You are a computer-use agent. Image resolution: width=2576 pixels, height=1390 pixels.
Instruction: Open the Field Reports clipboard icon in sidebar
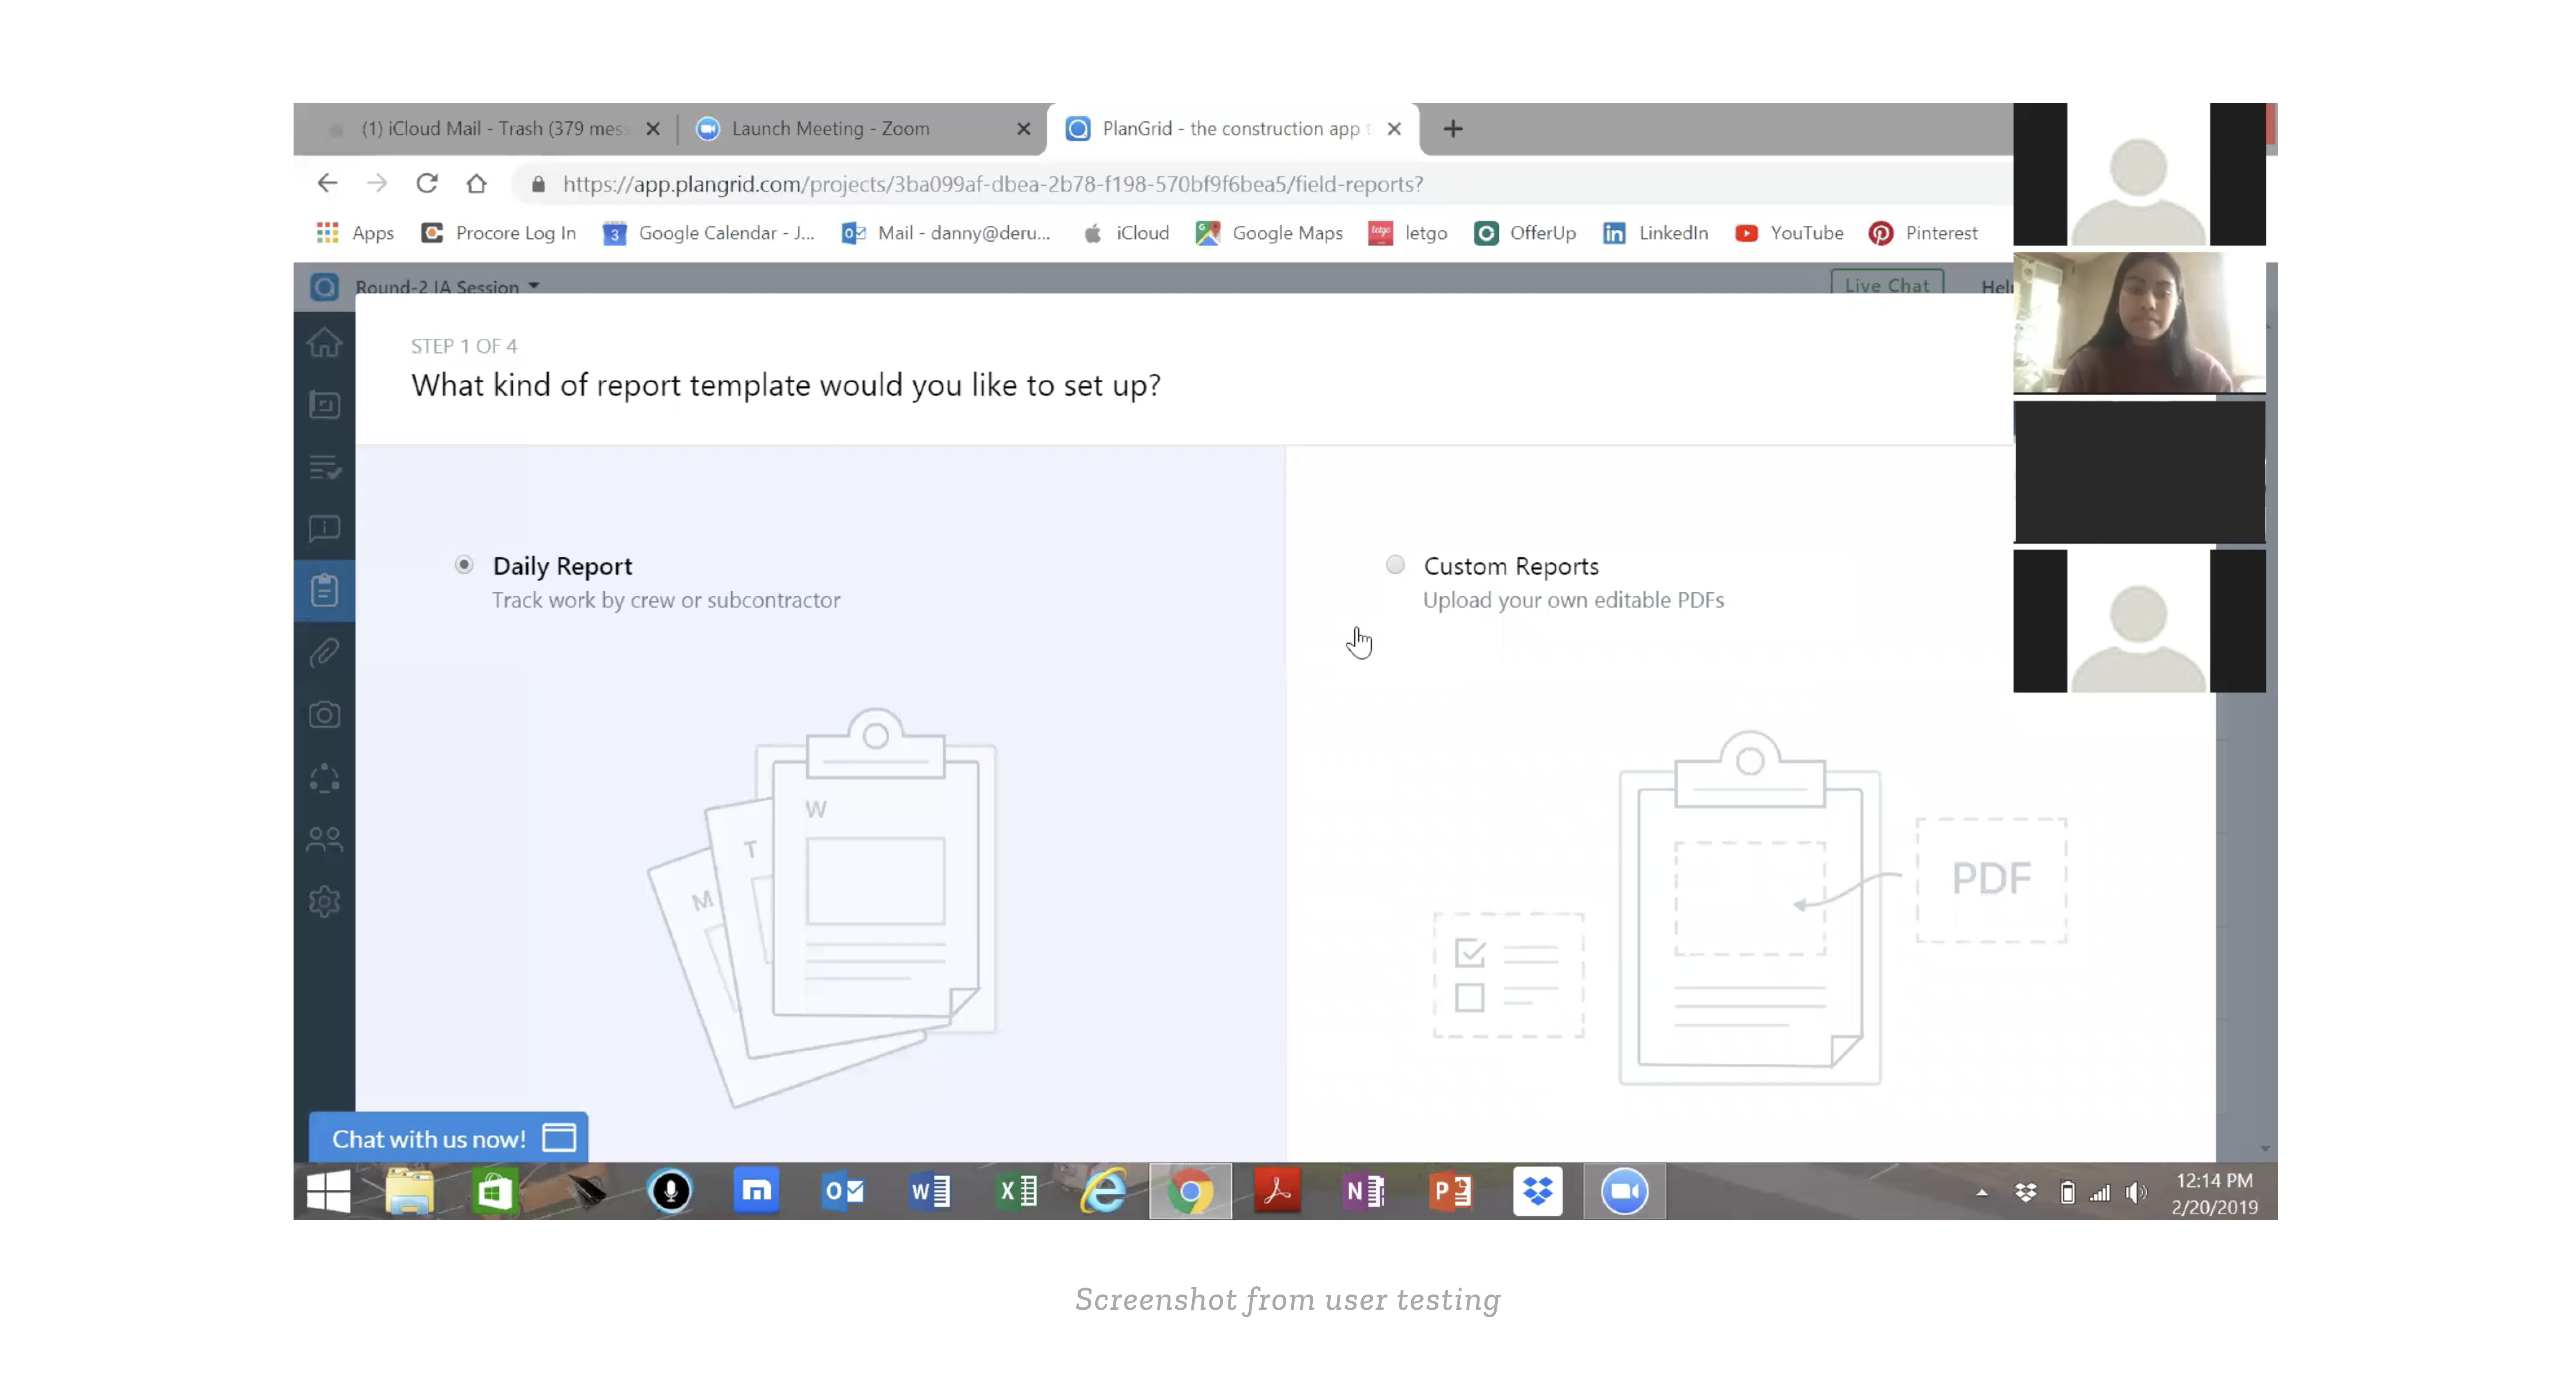(324, 590)
